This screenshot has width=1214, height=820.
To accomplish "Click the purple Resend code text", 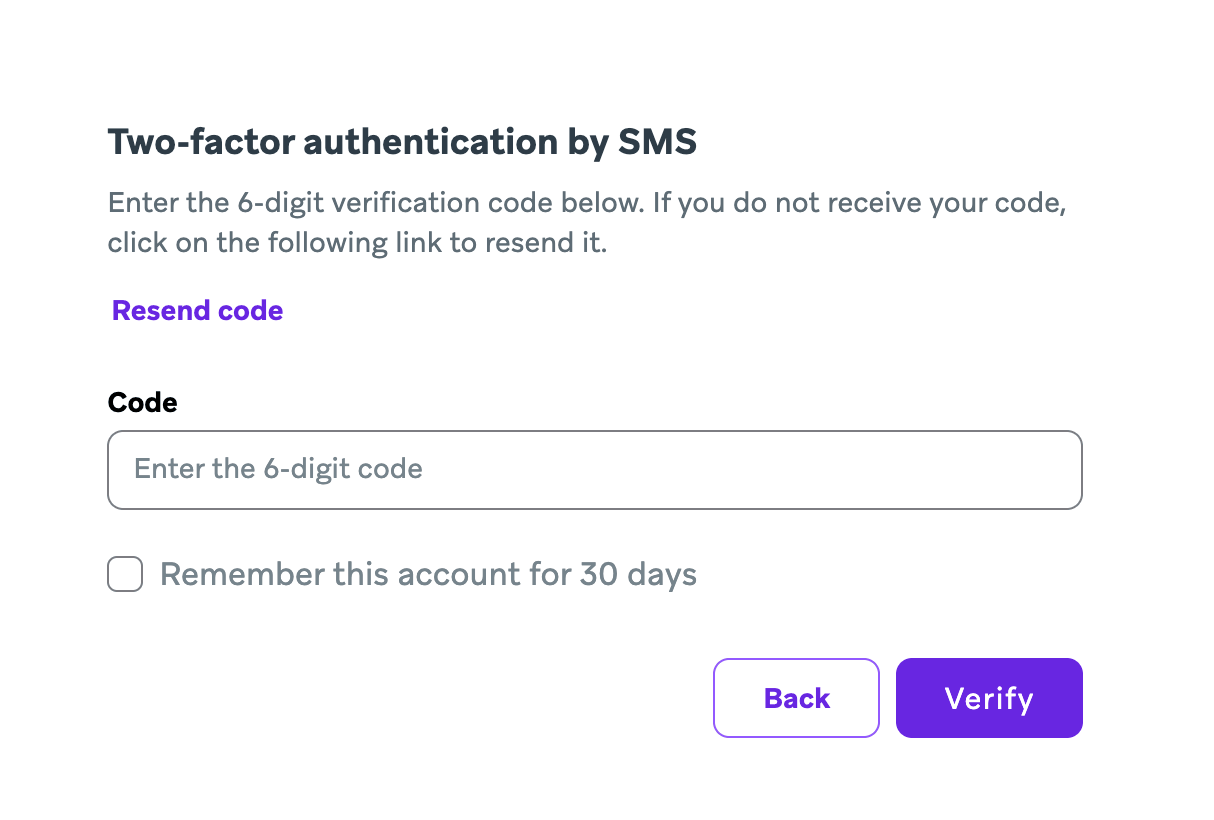I will 197,311.
